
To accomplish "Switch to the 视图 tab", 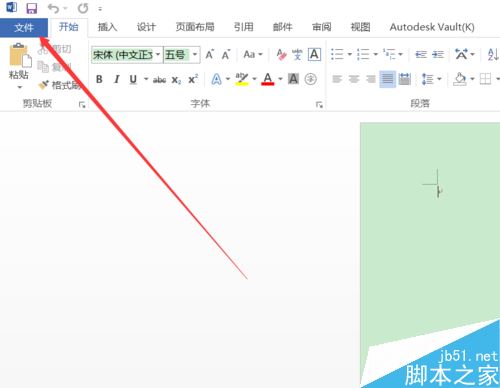I will coord(361,27).
